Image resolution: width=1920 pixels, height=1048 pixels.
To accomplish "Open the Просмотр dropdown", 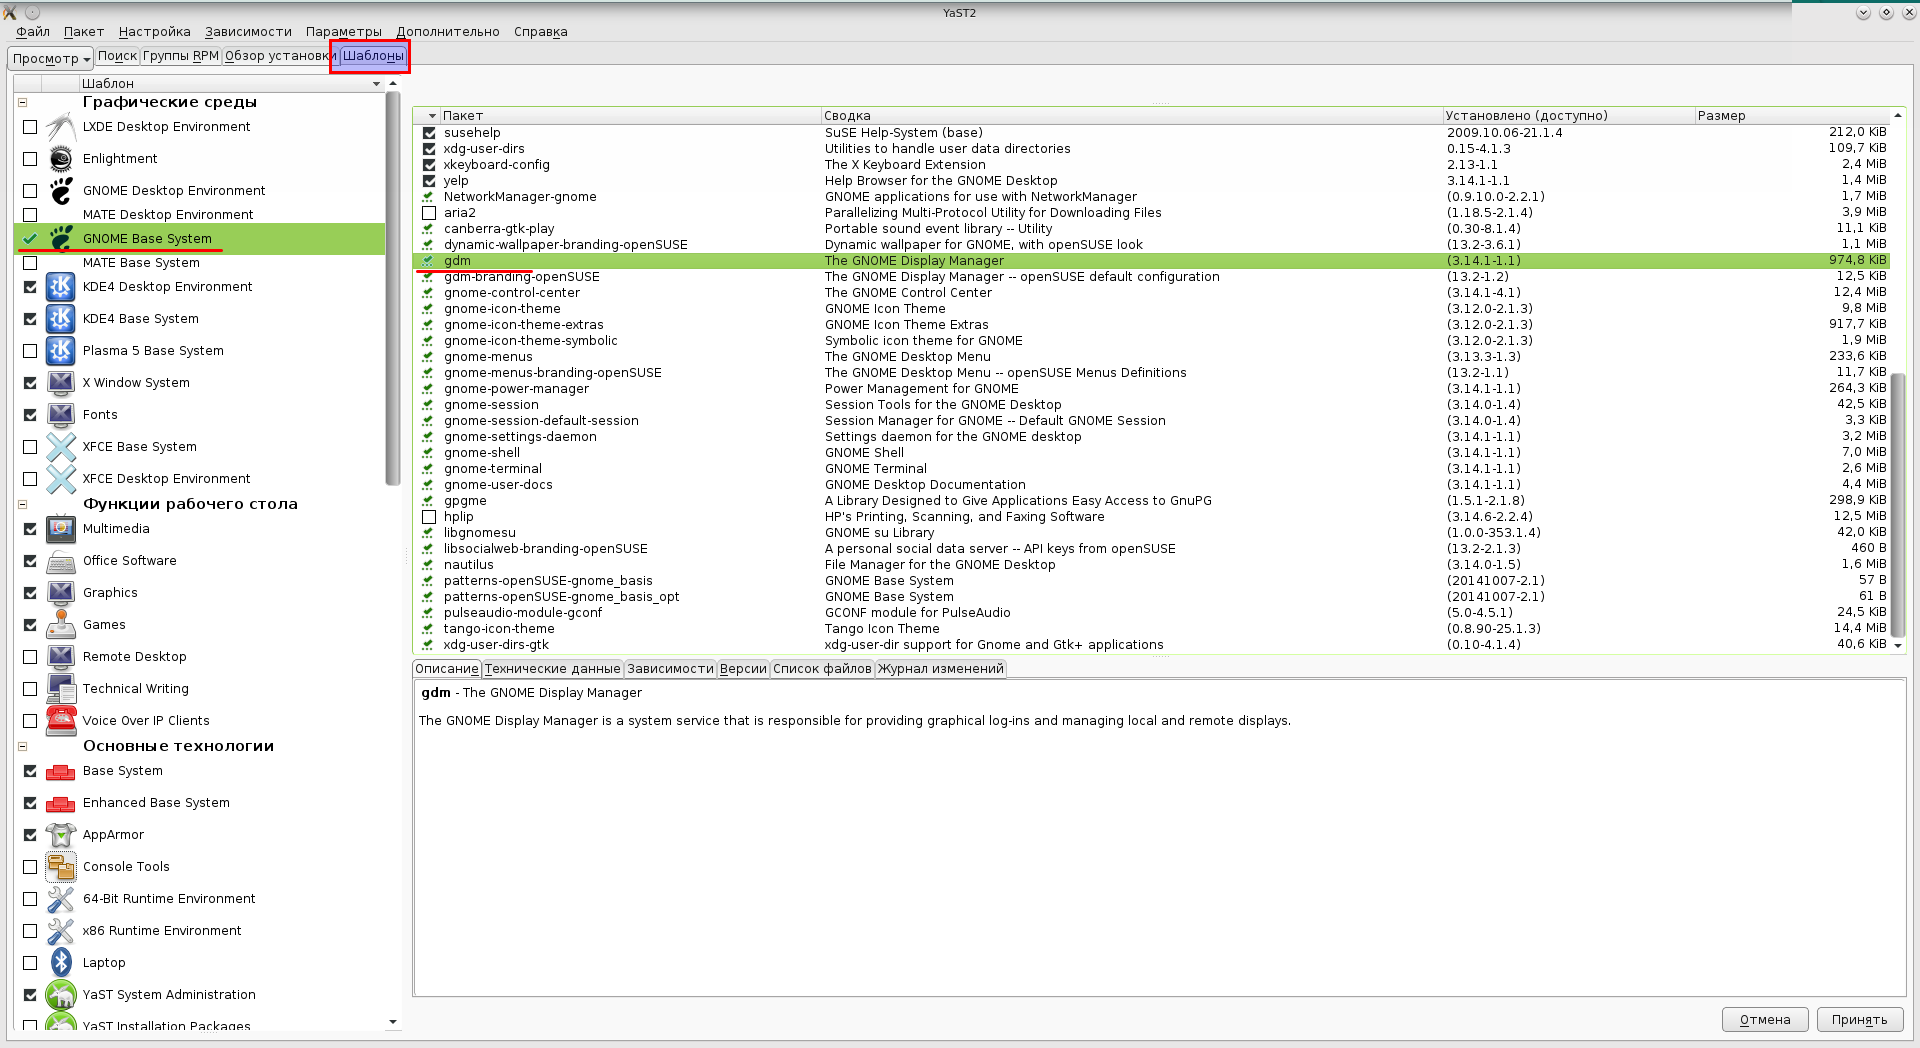I will (51, 58).
